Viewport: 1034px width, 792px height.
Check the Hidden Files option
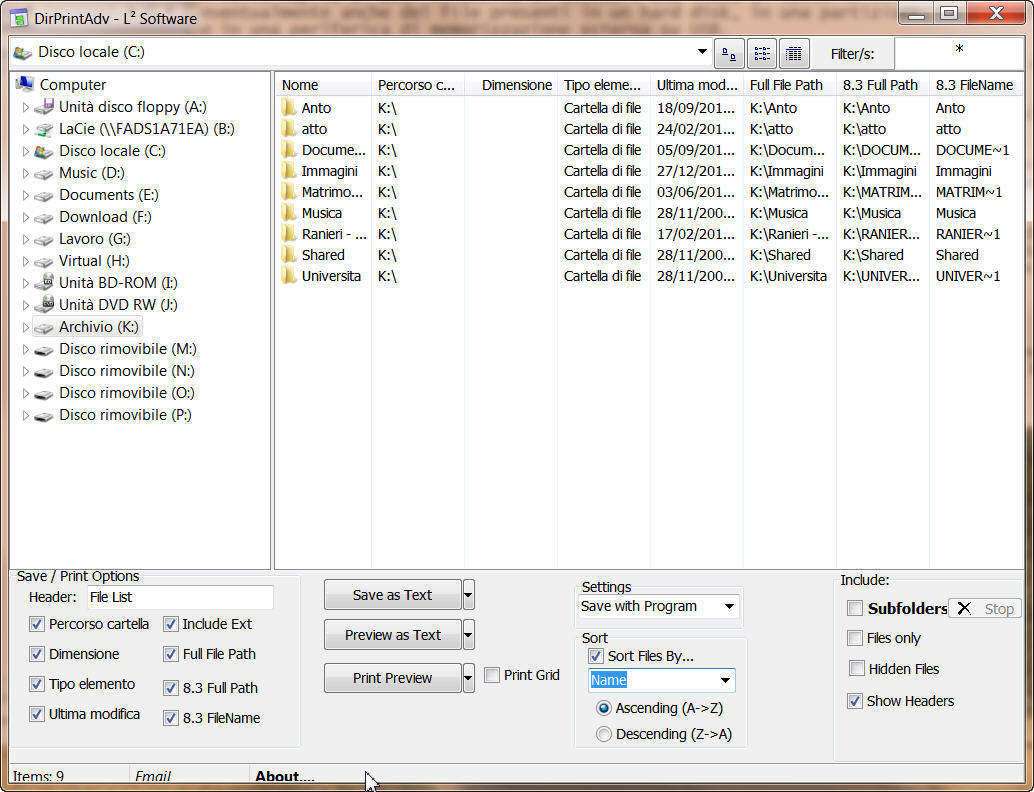(x=857, y=669)
